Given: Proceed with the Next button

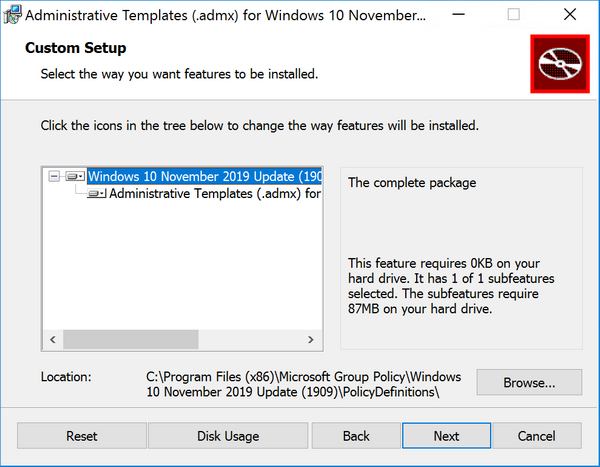Looking at the screenshot, I should pos(446,436).
